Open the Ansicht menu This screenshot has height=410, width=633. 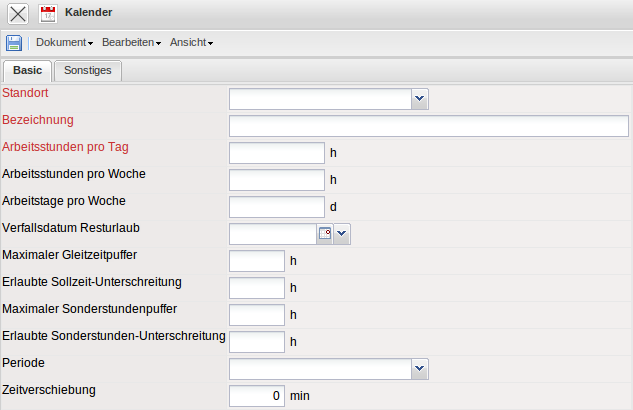191,43
